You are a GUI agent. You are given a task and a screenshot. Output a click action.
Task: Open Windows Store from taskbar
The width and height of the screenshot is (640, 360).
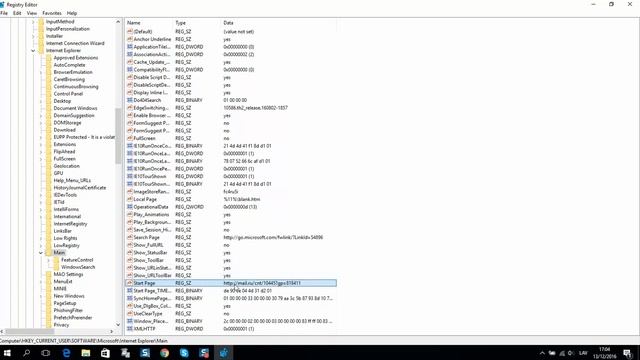105,353
